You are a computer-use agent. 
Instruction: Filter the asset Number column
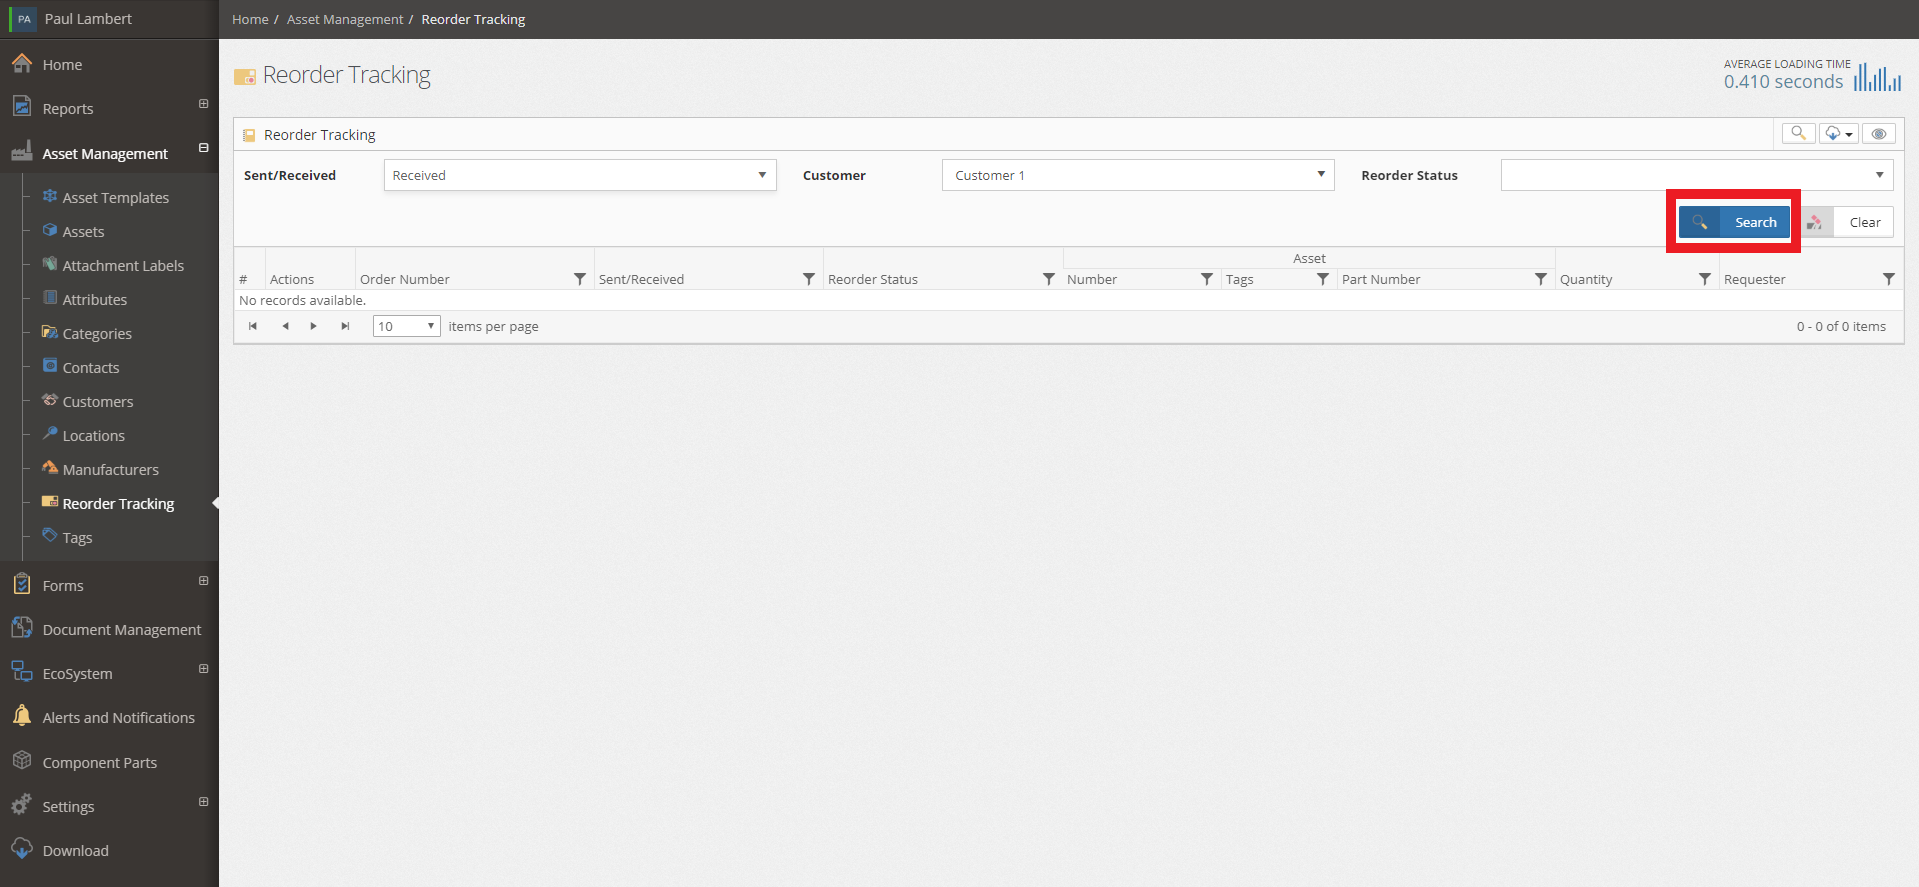click(x=1207, y=279)
